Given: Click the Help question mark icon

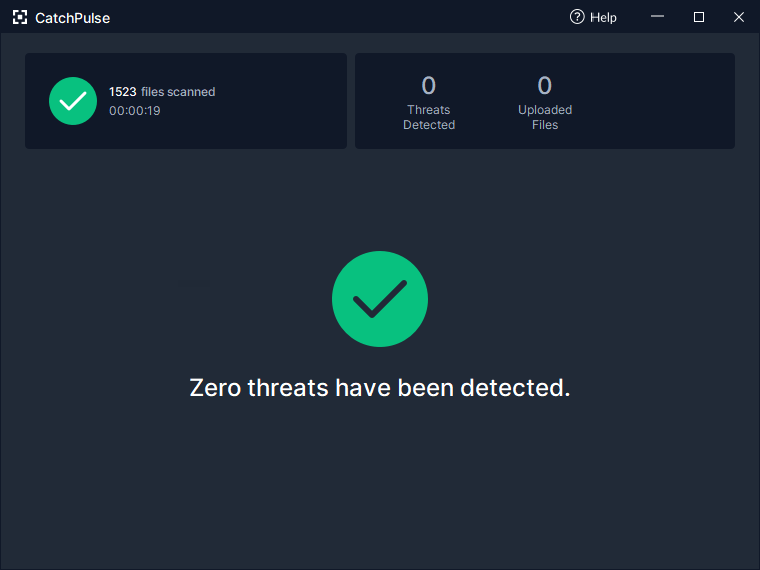Looking at the screenshot, I should click(577, 17).
